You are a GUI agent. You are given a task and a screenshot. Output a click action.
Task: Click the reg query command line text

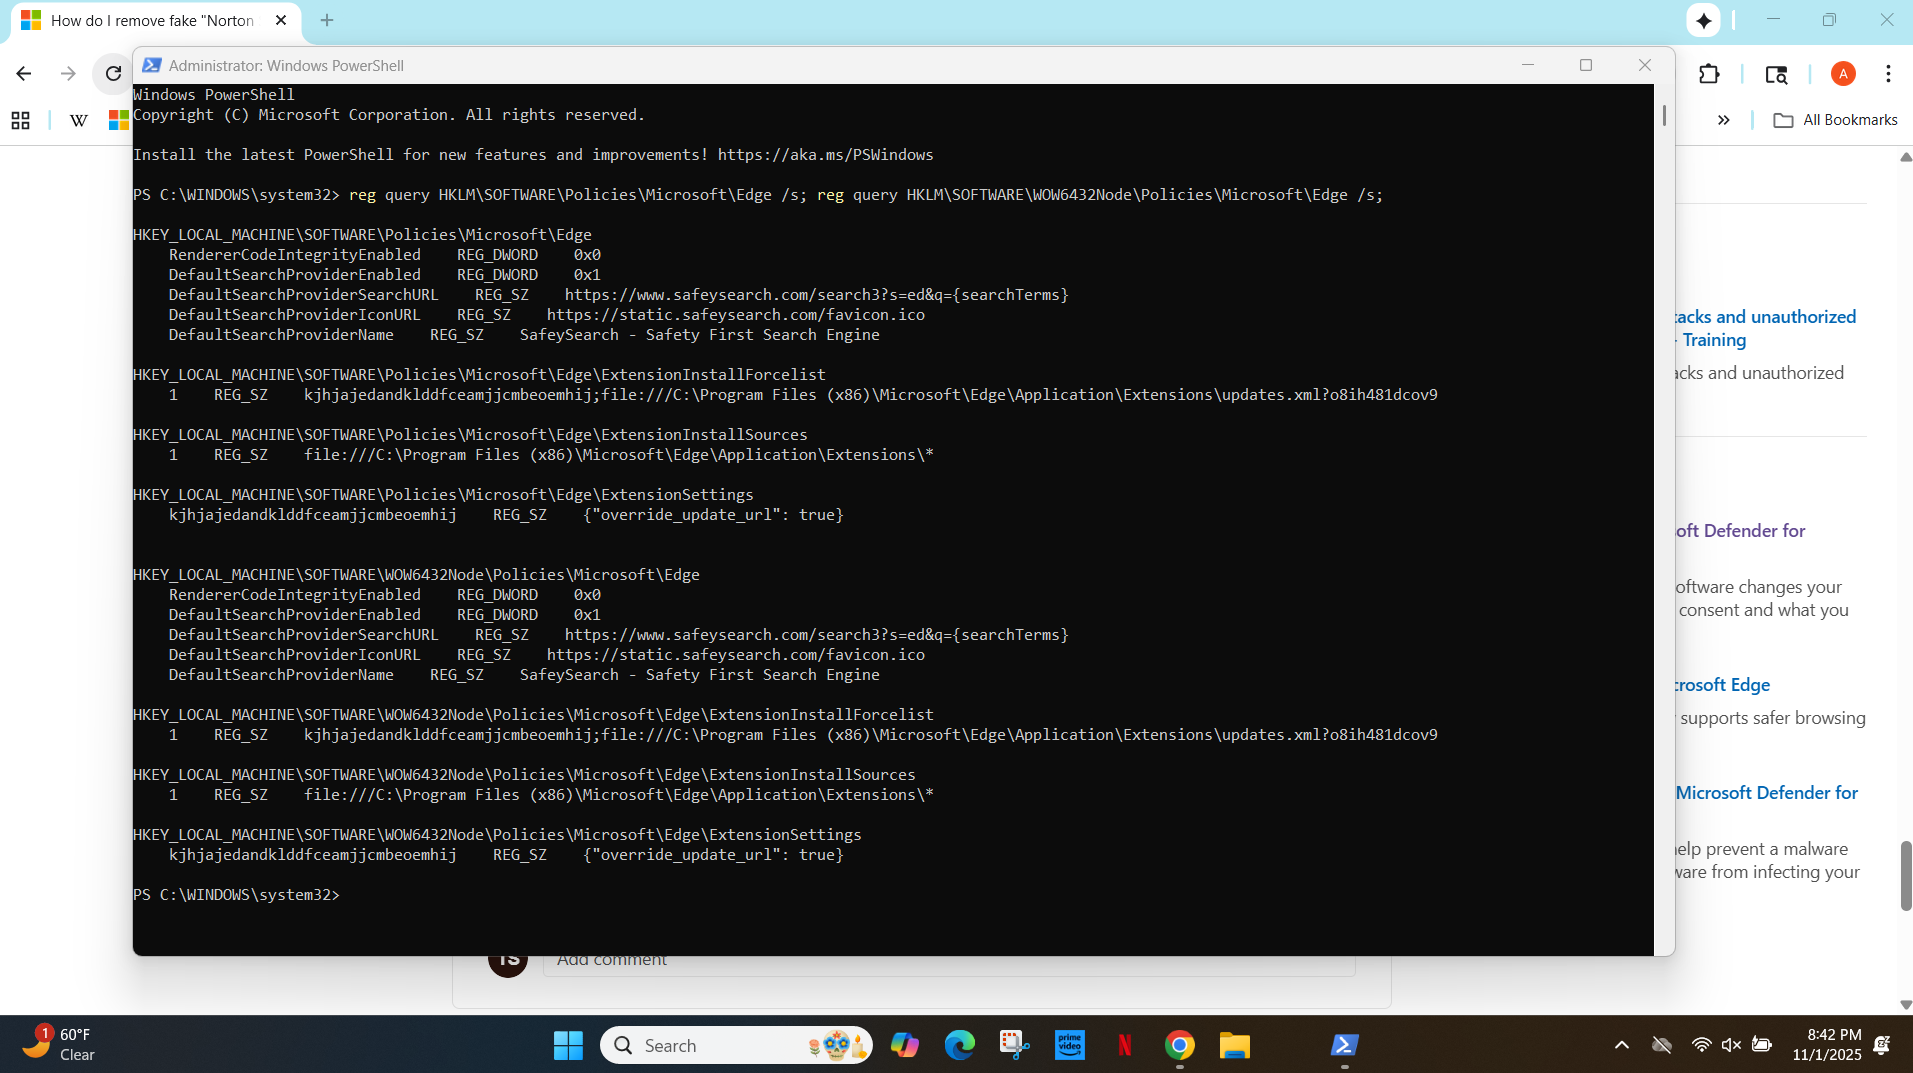(x=866, y=195)
